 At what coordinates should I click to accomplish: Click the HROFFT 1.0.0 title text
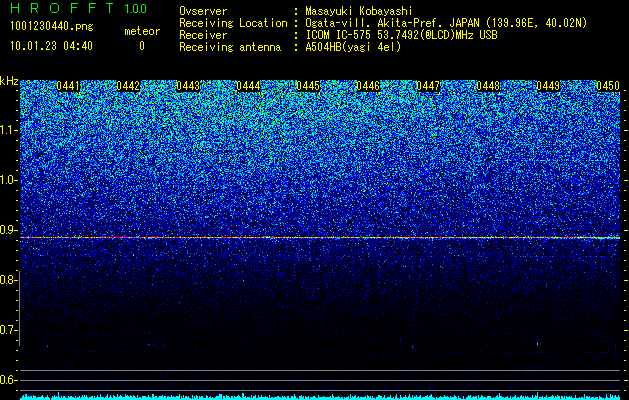click(x=78, y=8)
